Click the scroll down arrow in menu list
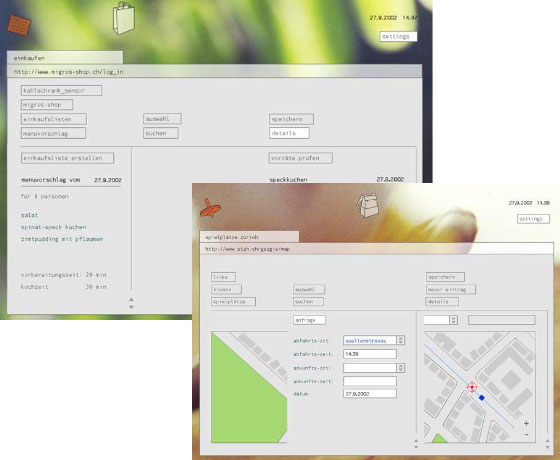 coord(131,307)
